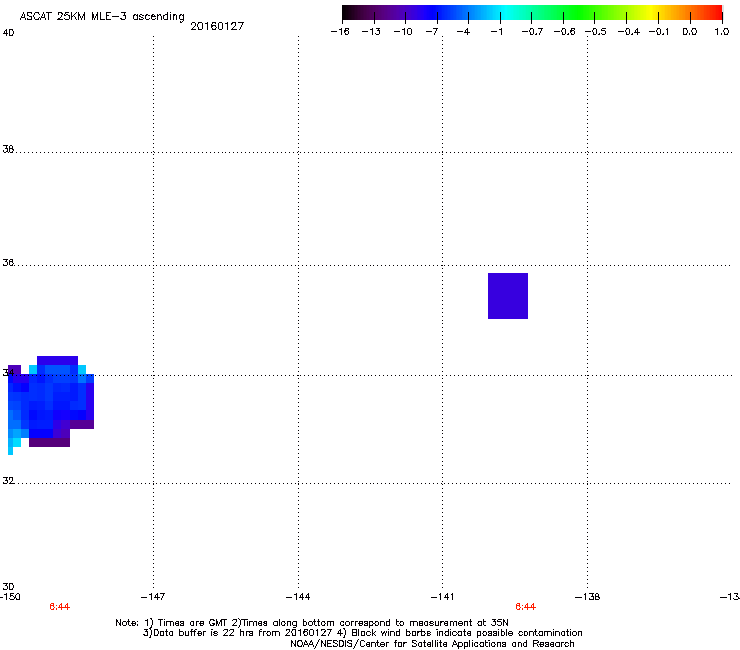Select the latitude label 36
Image resolution: width=740 pixels, height=650 pixels.
8,262
